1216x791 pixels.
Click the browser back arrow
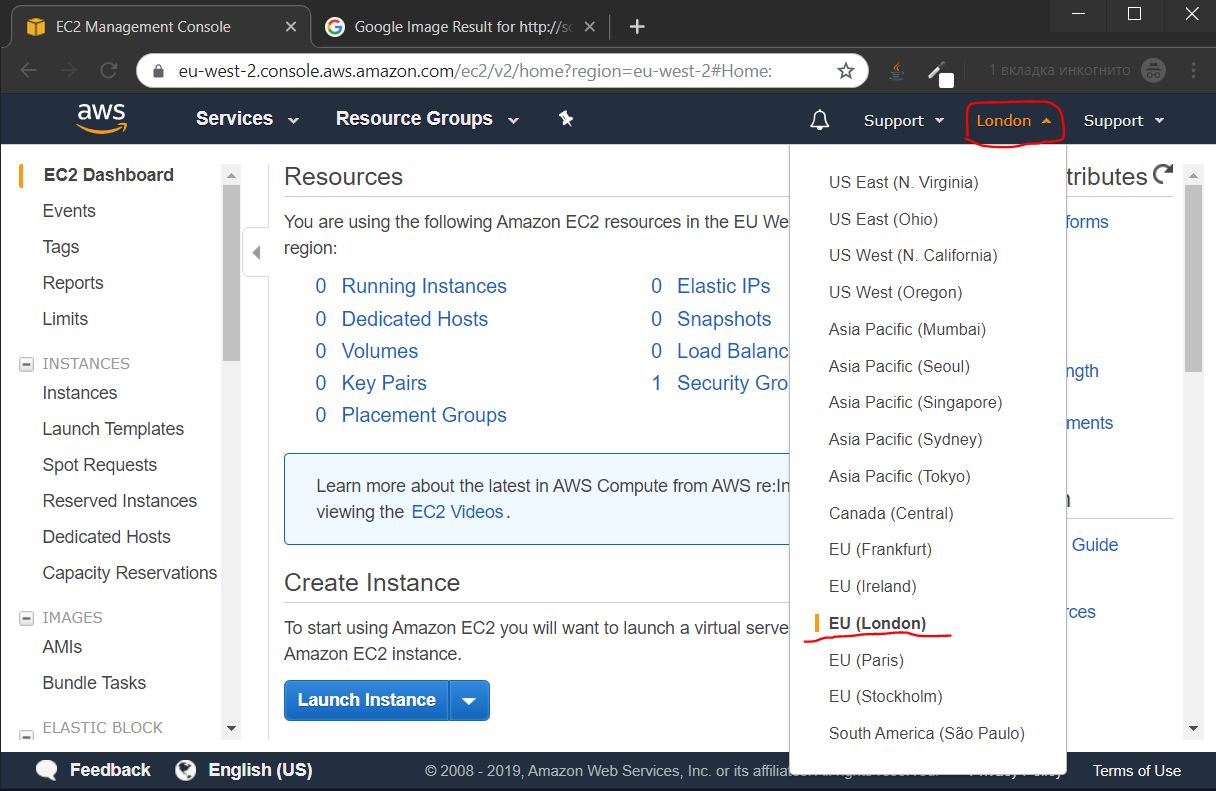click(x=27, y=71)
